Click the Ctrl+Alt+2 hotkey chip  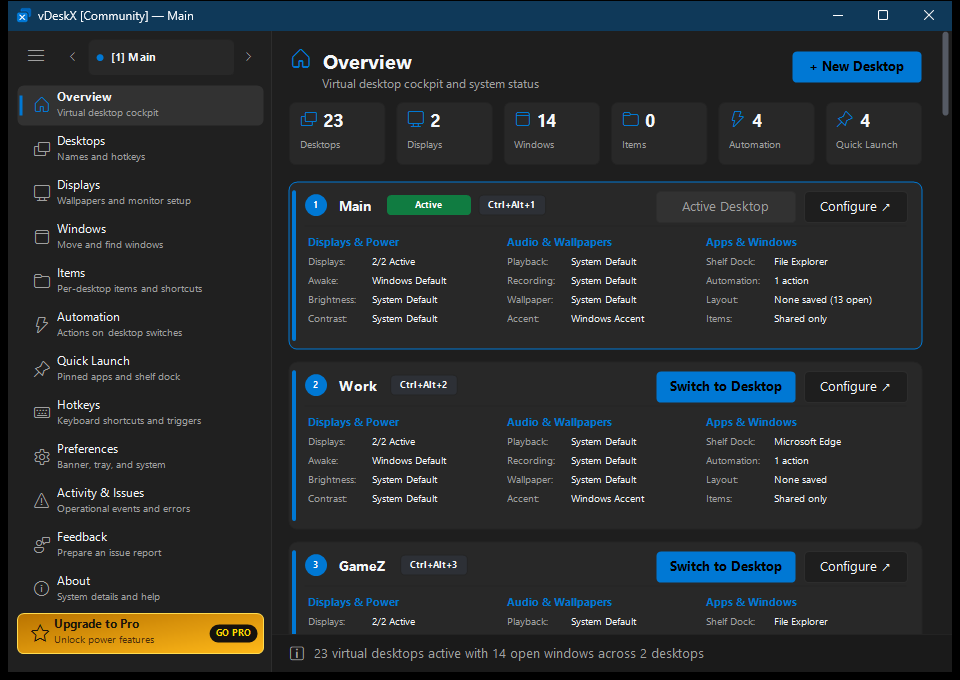424,385
